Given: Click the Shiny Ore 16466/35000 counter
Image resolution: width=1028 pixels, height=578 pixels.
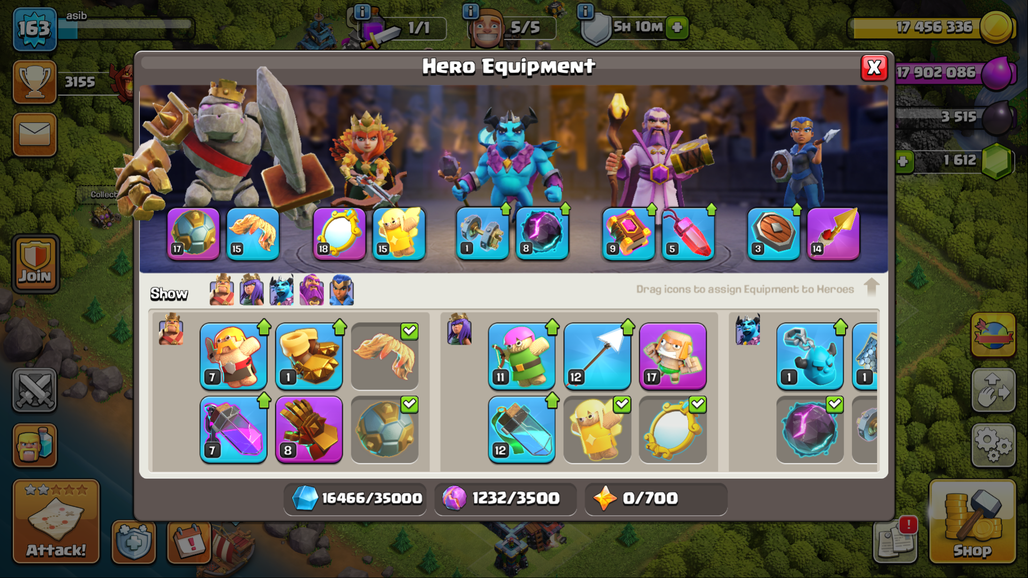Looking at the screenshot, I should point(357,499).
